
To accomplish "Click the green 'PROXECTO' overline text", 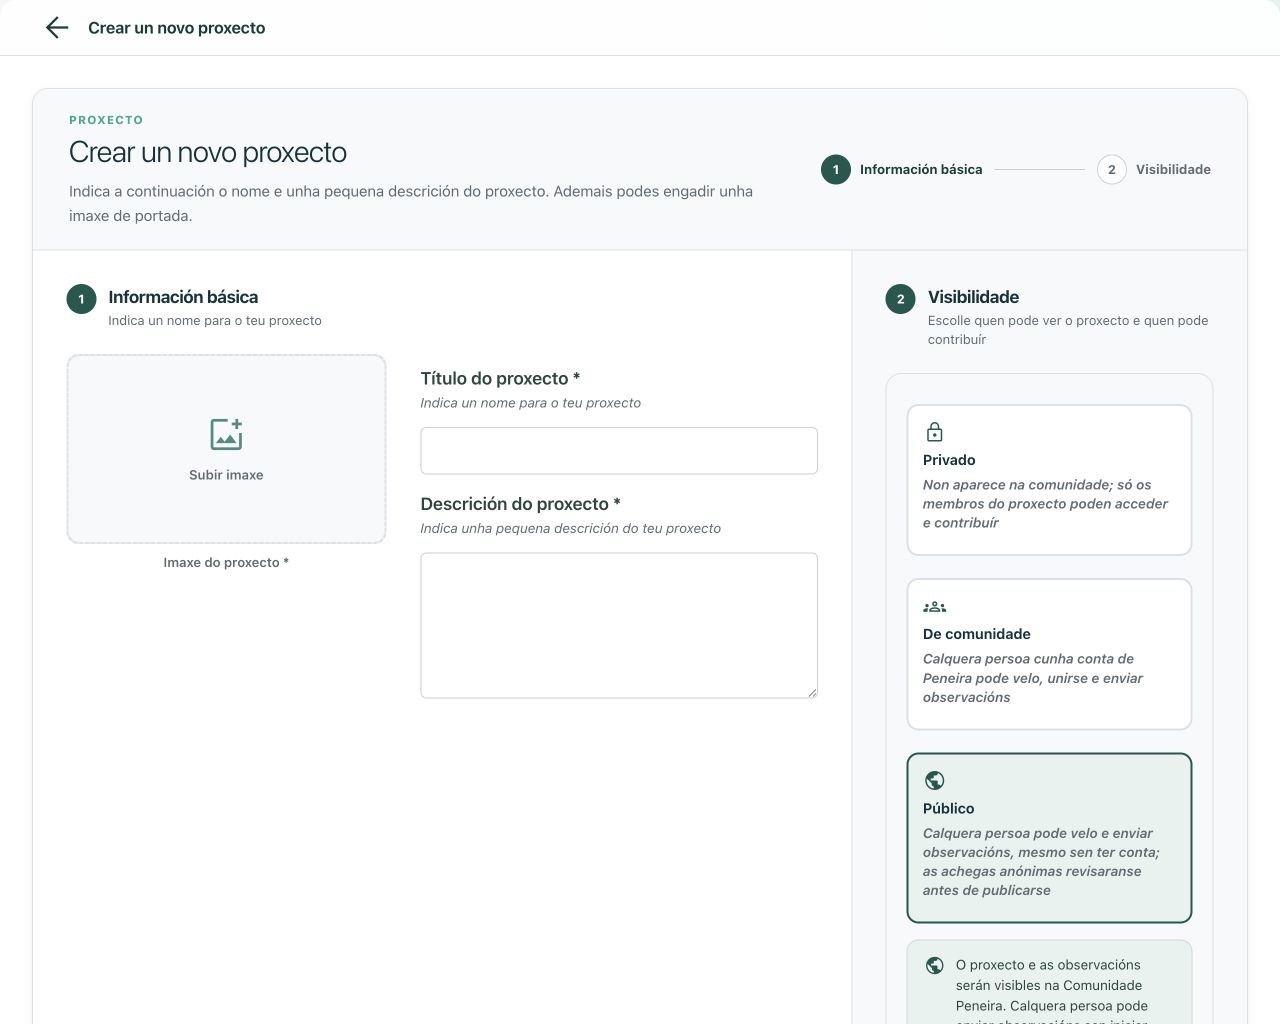I will coord(106,120).
